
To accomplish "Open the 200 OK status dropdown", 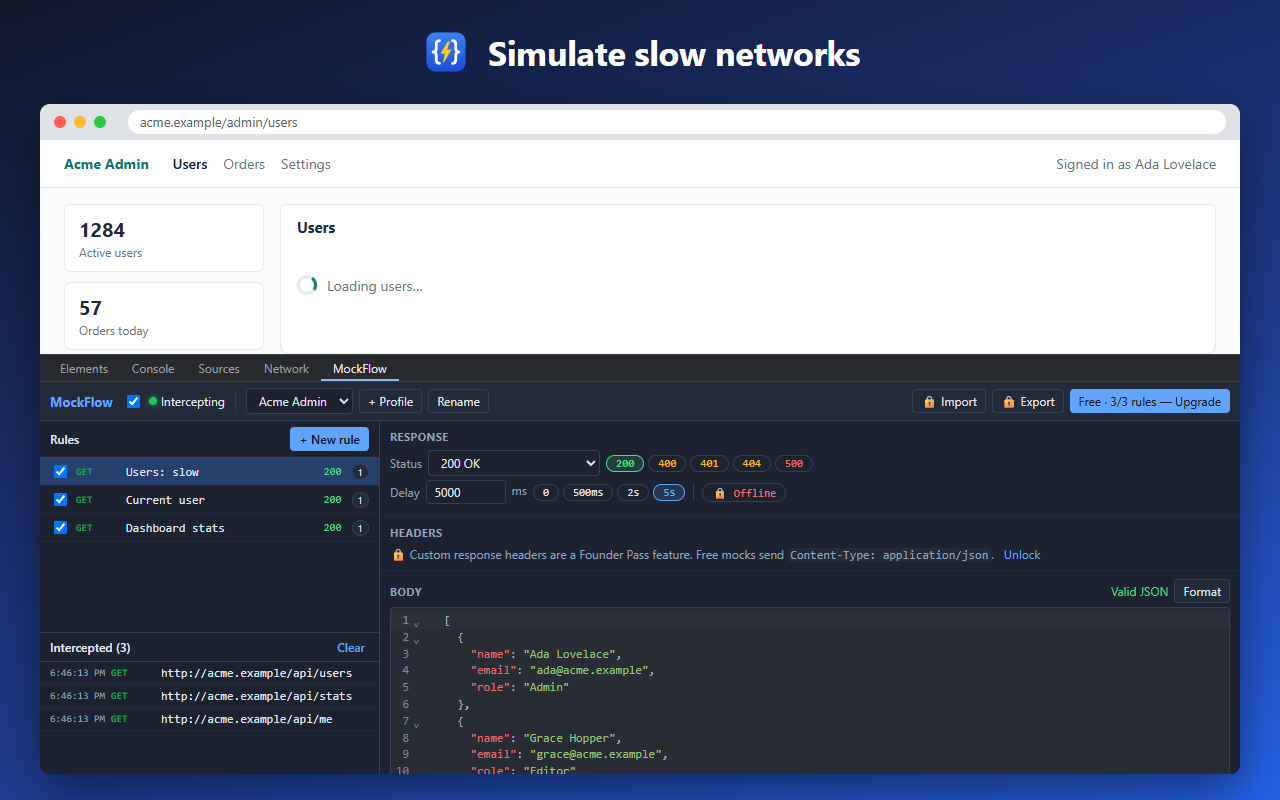I will tap(514, 464).
